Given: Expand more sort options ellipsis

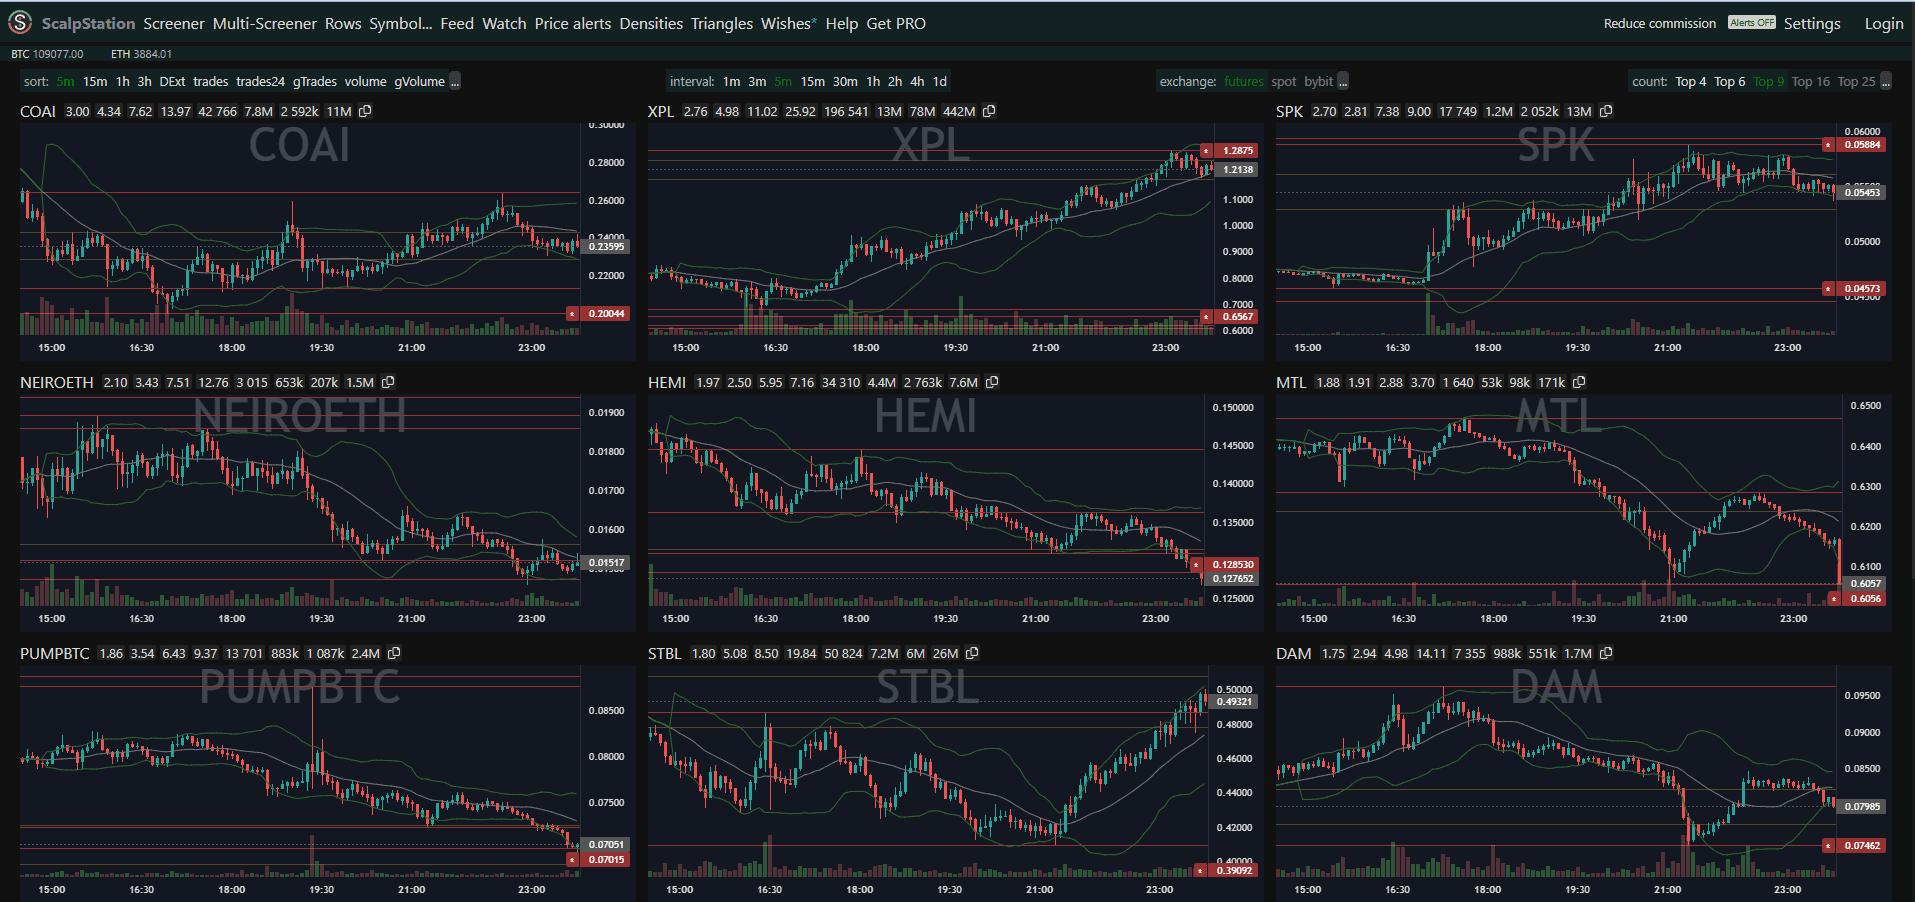Looking at the screenshot, I should [x=455, y=81].
